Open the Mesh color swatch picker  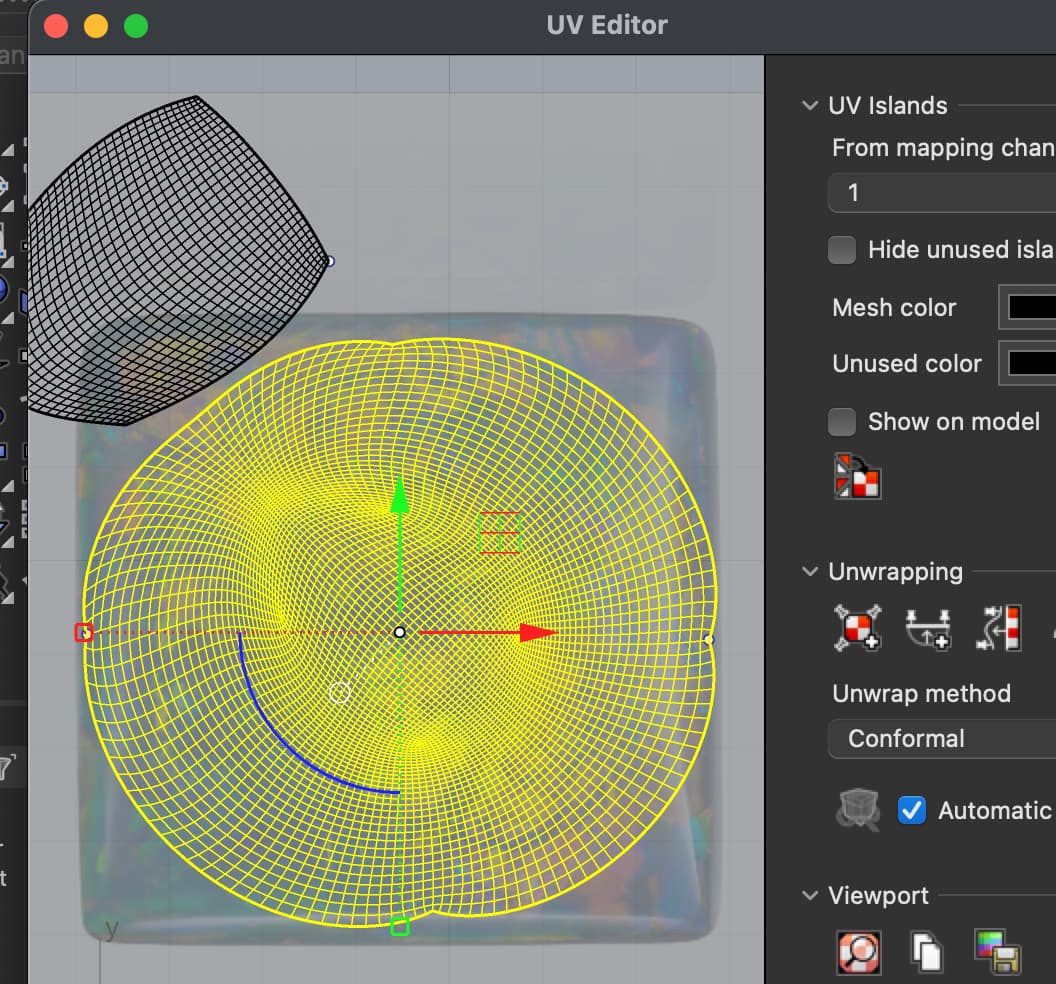tap(1030, 307)
